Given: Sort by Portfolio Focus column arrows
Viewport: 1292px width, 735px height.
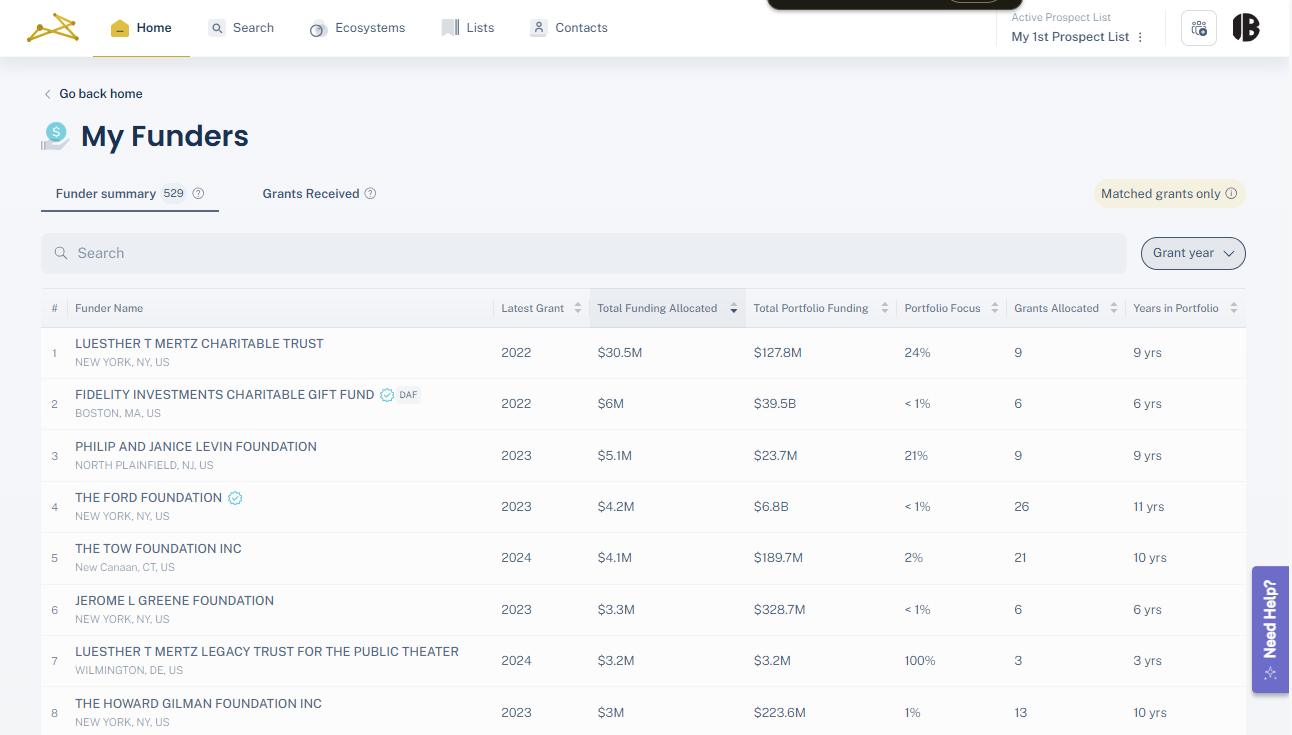Looking at the screenshot, I should click(994, 308).
